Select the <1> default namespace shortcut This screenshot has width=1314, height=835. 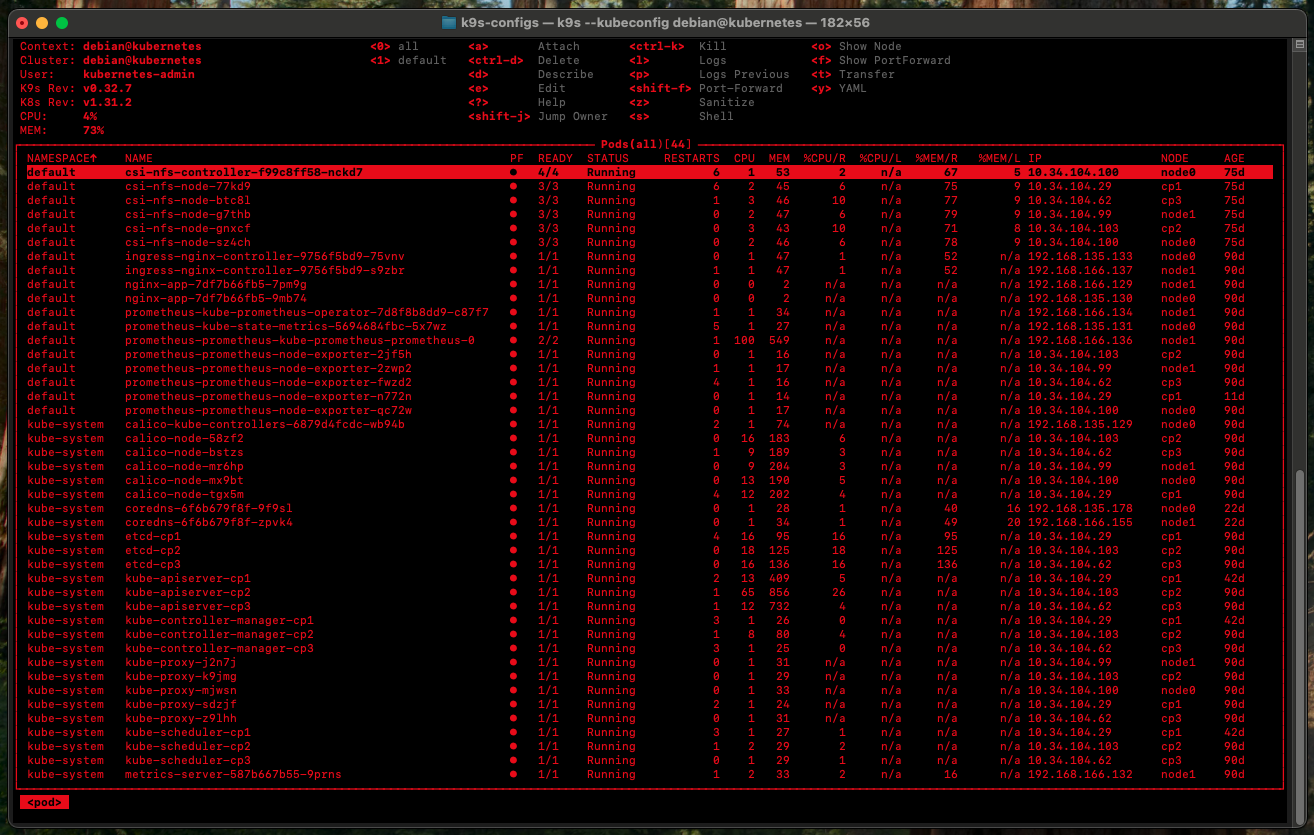(408, 60)
